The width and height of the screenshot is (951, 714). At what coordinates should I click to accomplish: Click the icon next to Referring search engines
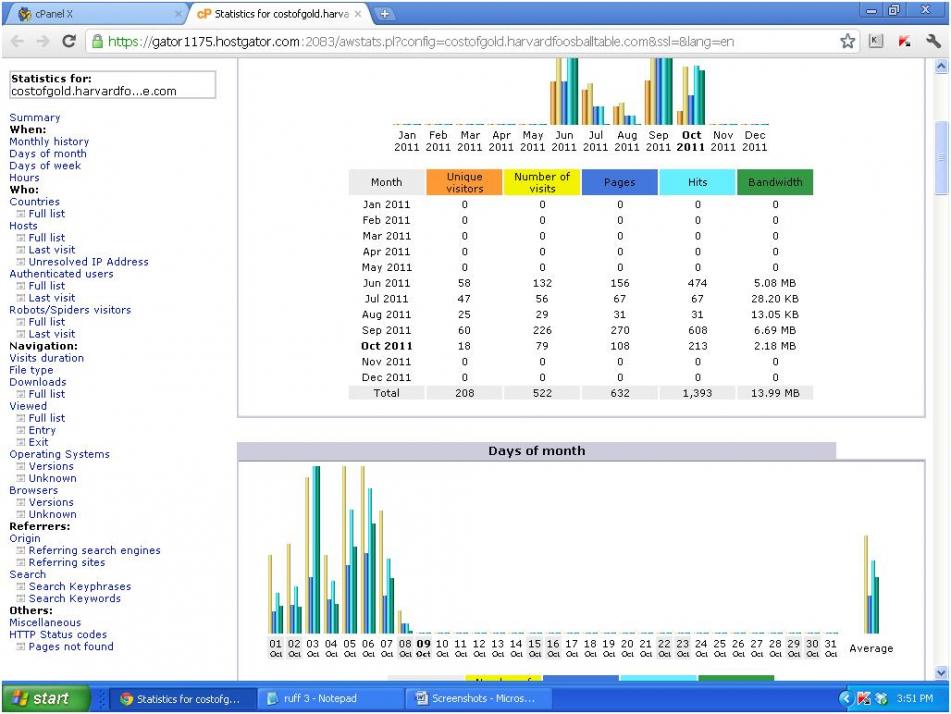[20, 551]
